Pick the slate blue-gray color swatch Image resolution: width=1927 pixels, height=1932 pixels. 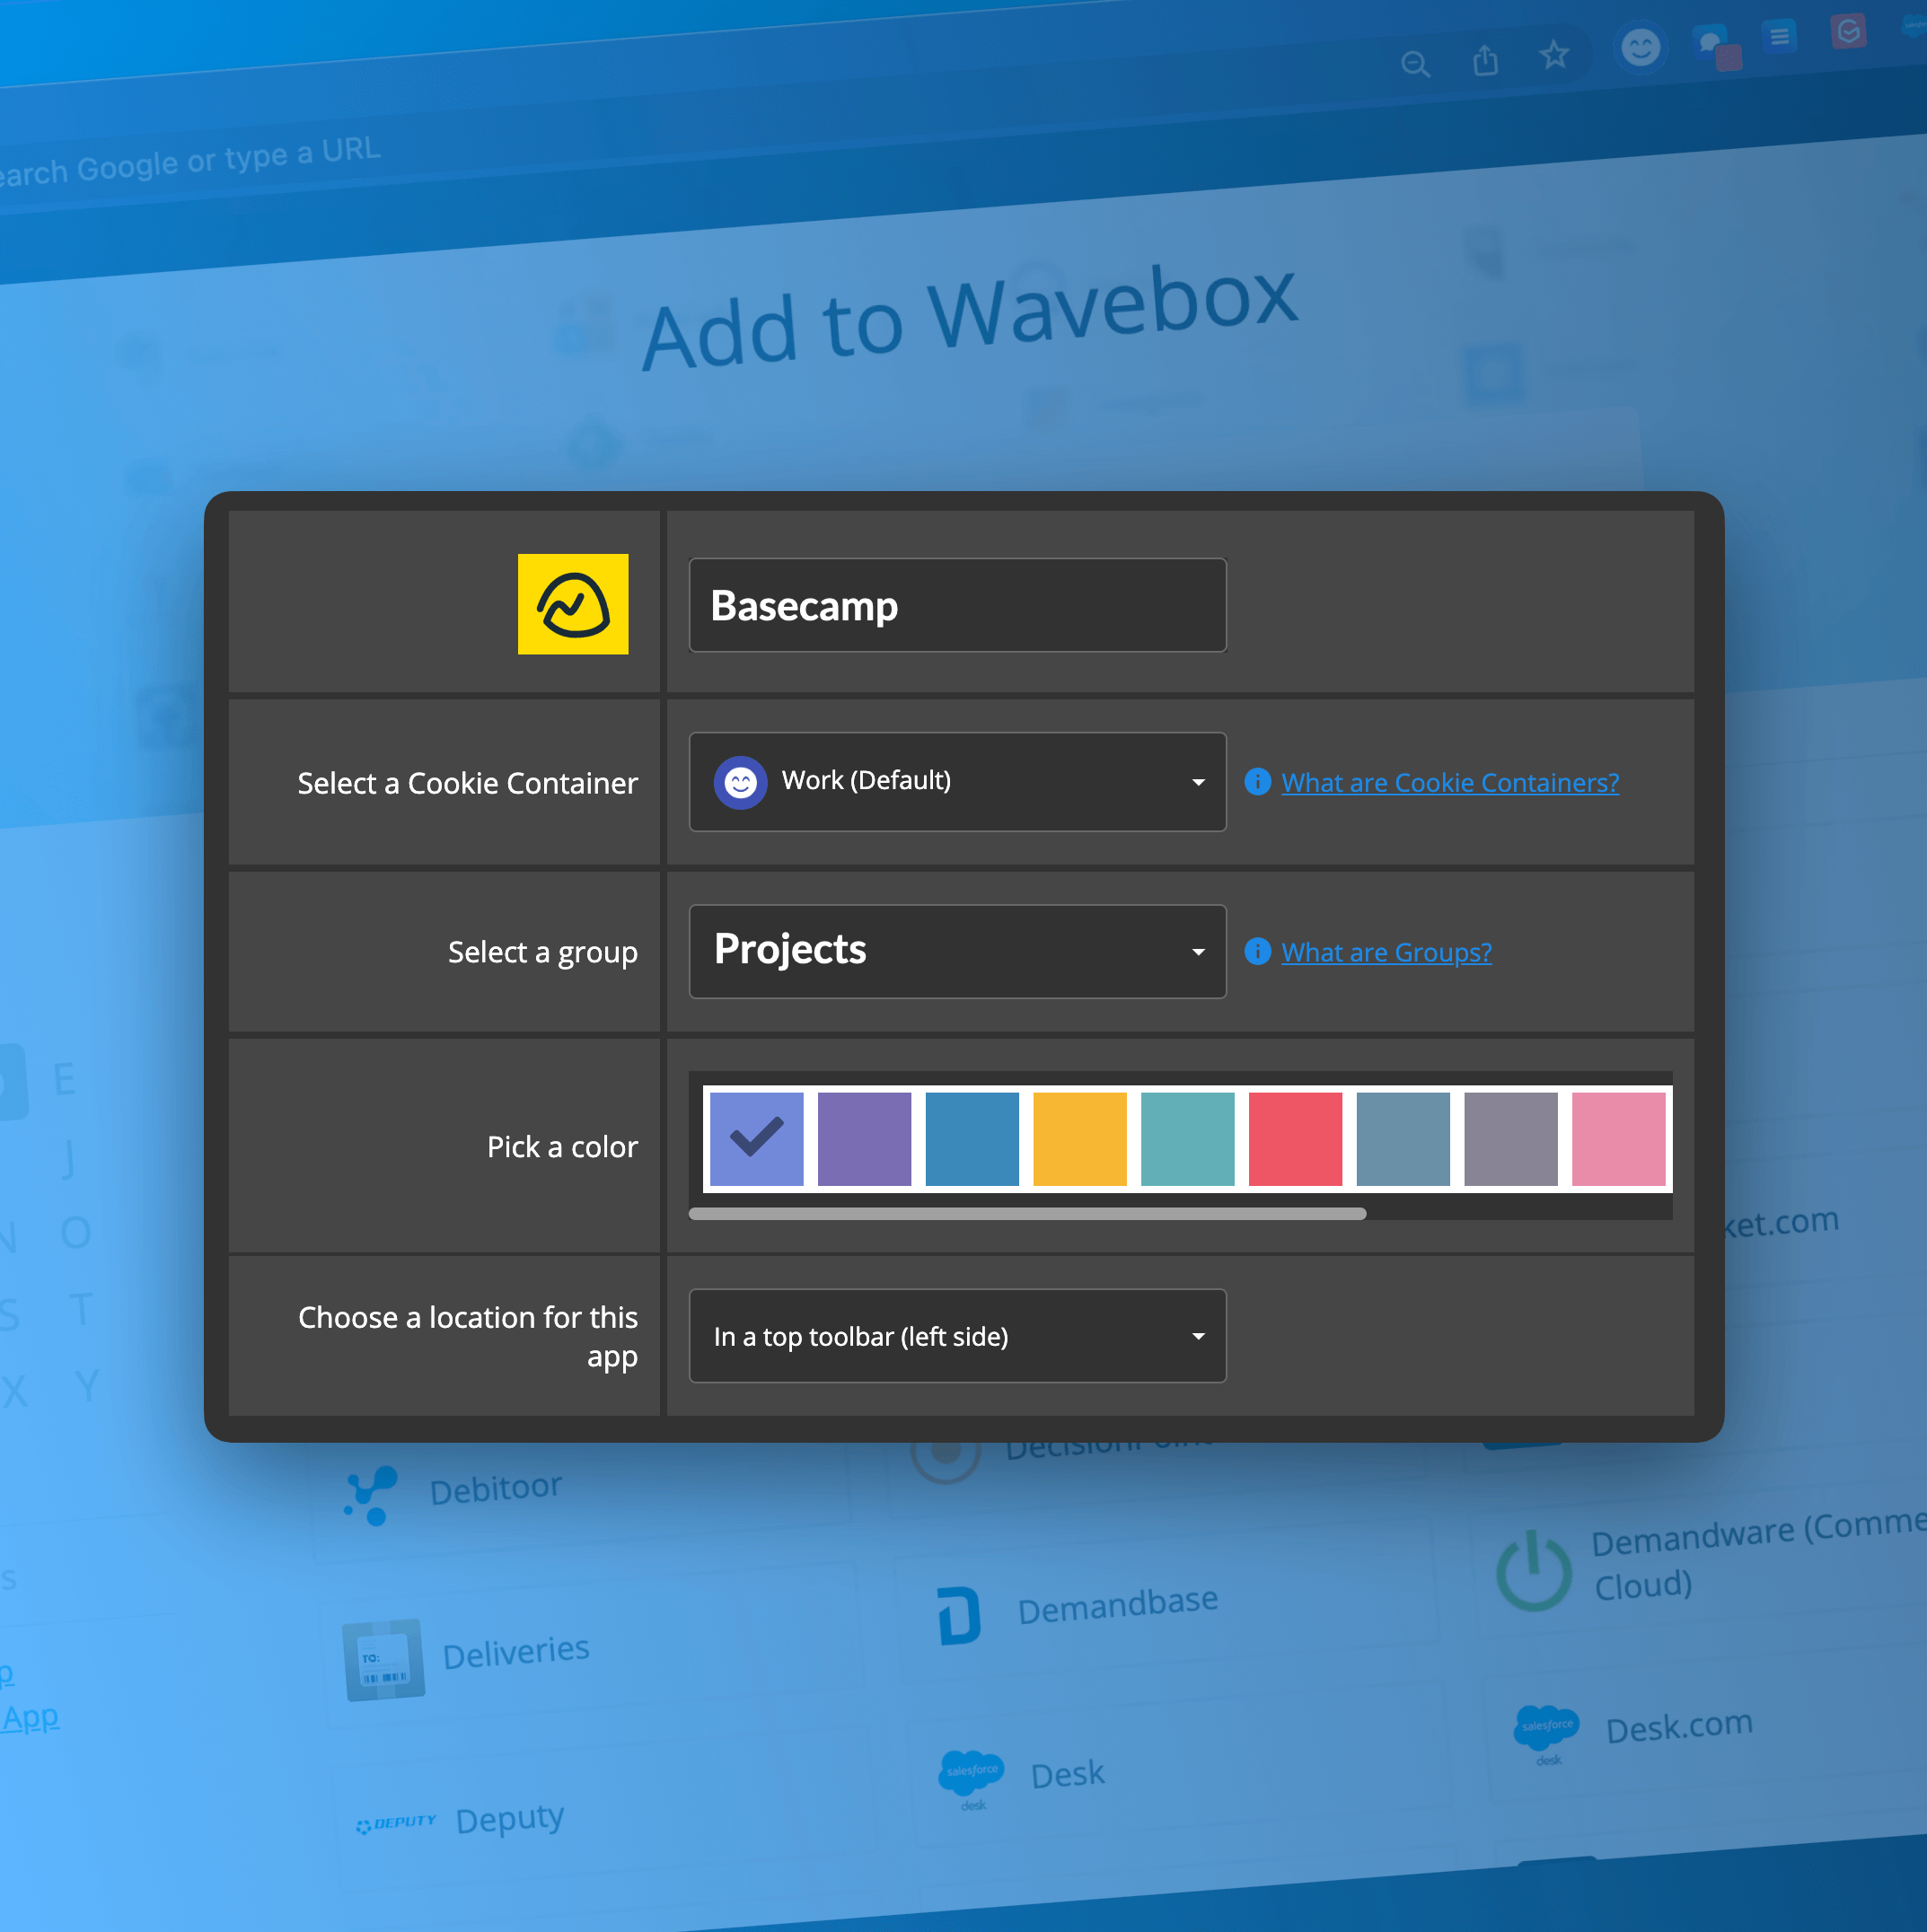click(1403, 1138)
